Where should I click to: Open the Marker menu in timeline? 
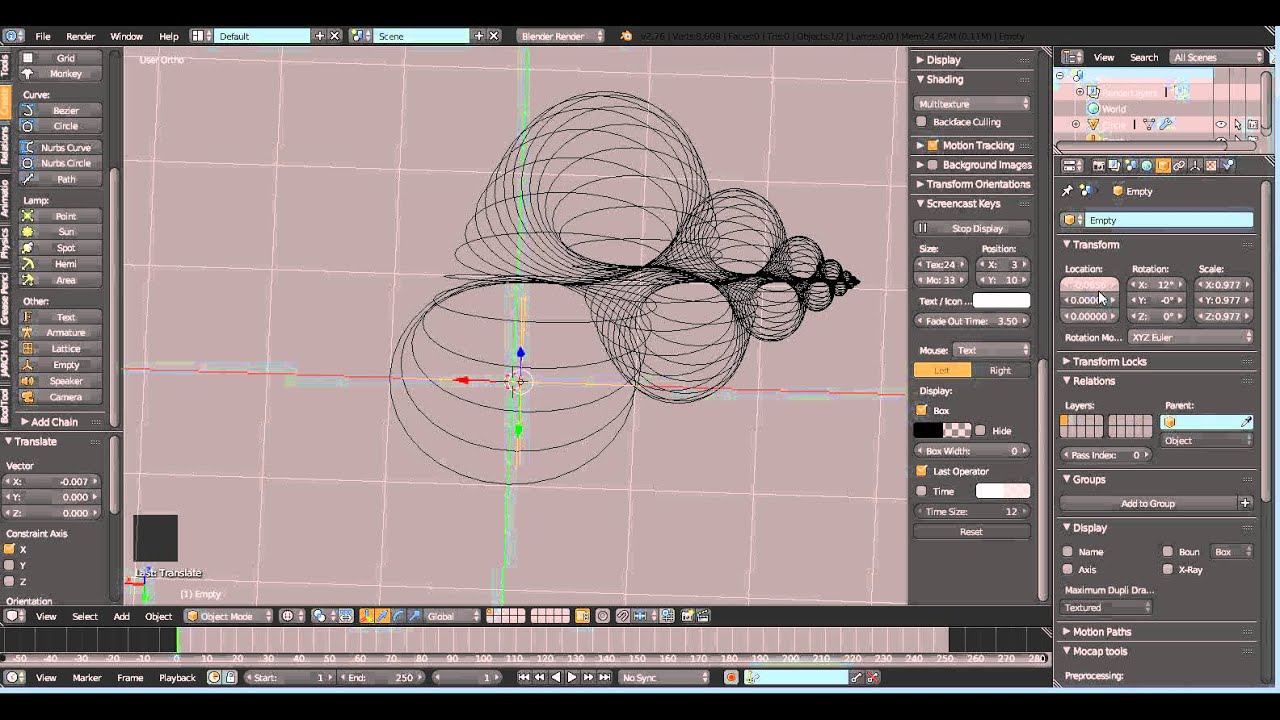87,678
